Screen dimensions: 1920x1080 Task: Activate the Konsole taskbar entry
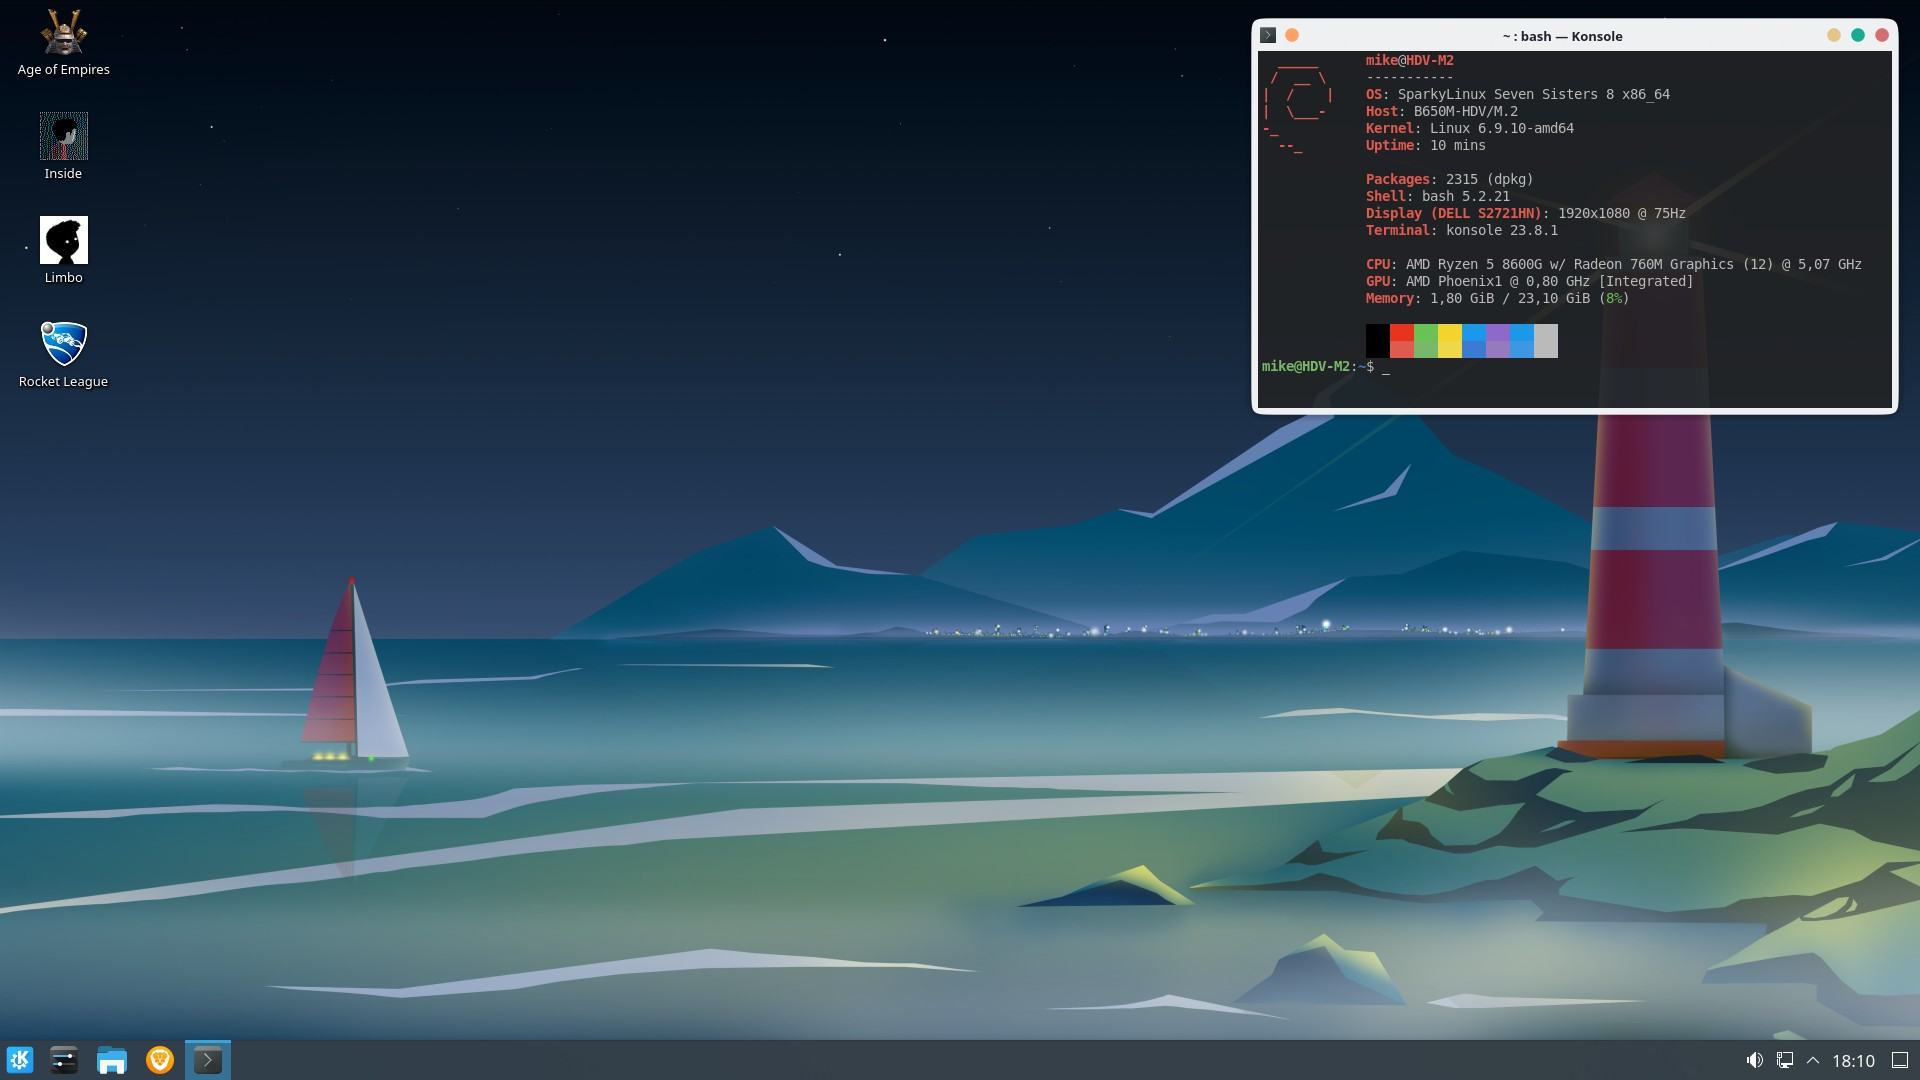208,1060
